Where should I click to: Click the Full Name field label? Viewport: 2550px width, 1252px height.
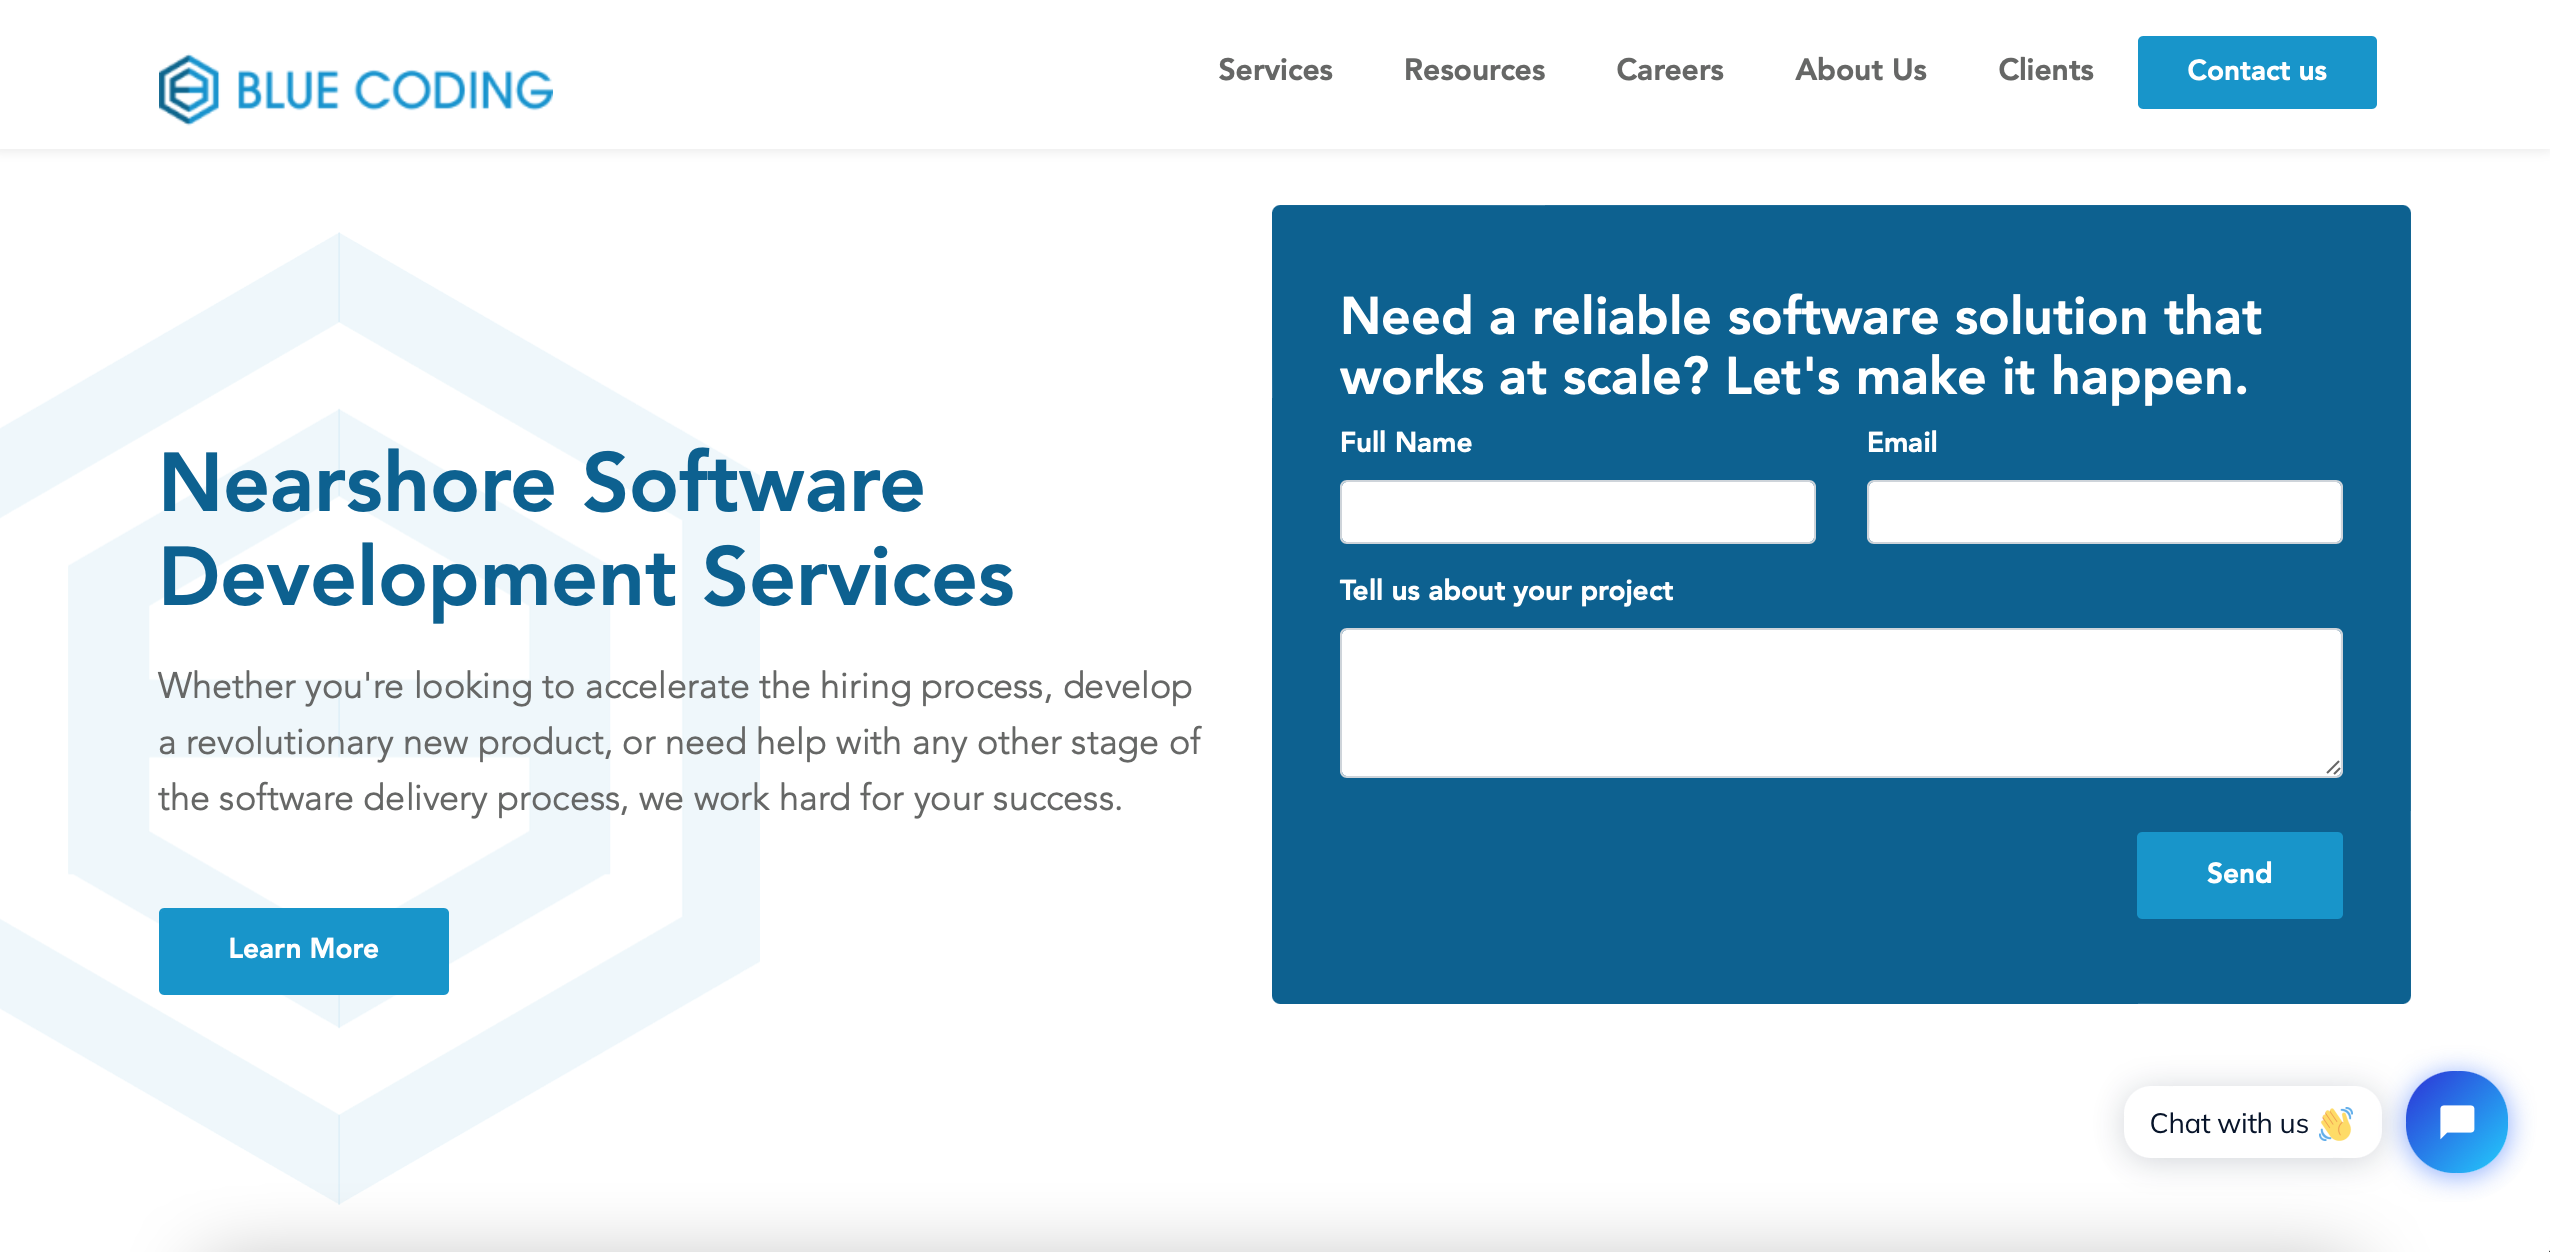tap(1405, 441)
